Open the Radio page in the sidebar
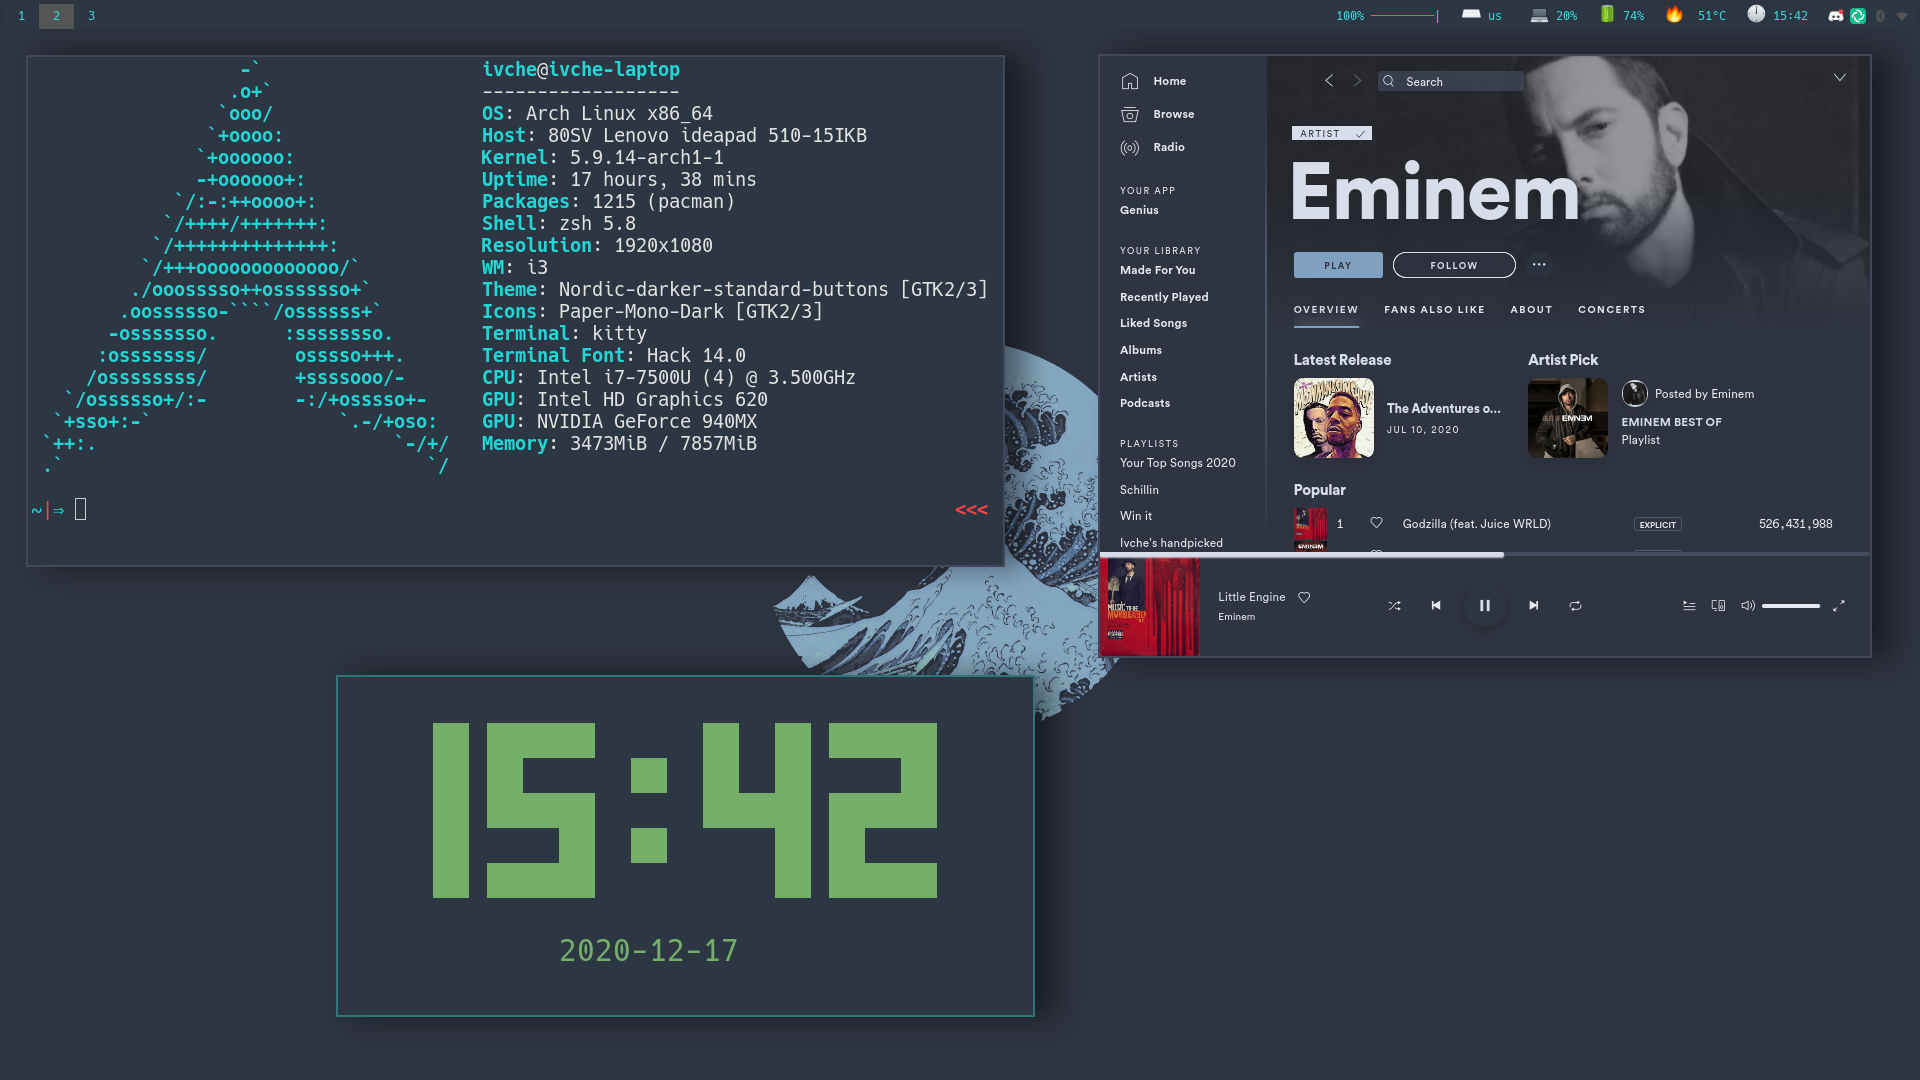This screenshot has height=1080, width=1920. tap(1168, 147)
